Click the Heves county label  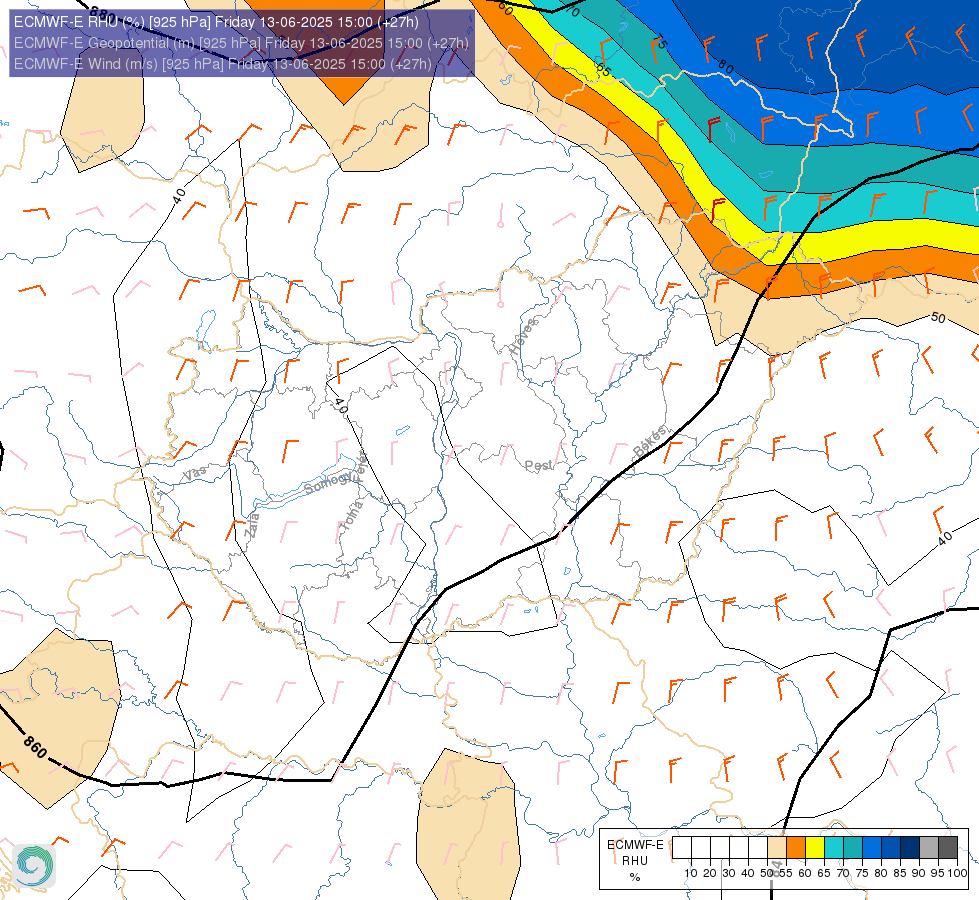523,336
